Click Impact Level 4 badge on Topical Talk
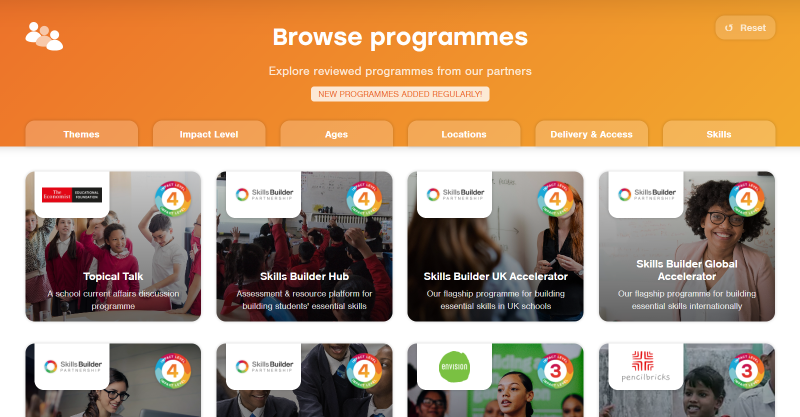Viewport: 800px width, 417px height. click(x=173, y=199)
